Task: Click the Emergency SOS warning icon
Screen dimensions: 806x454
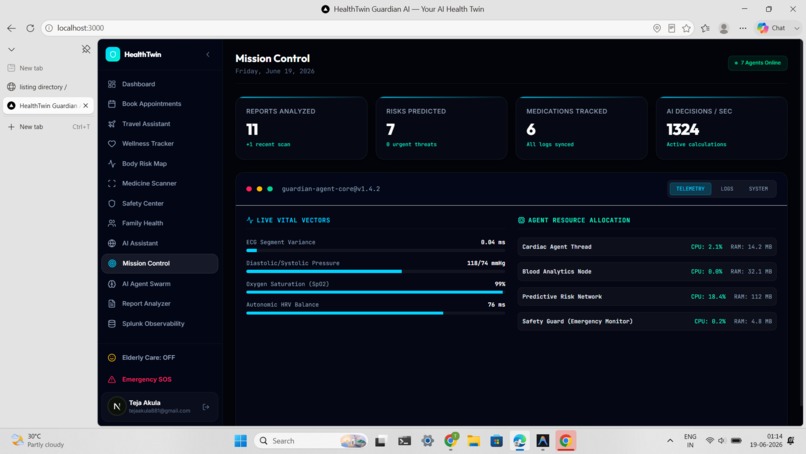Action: (112, 379)
